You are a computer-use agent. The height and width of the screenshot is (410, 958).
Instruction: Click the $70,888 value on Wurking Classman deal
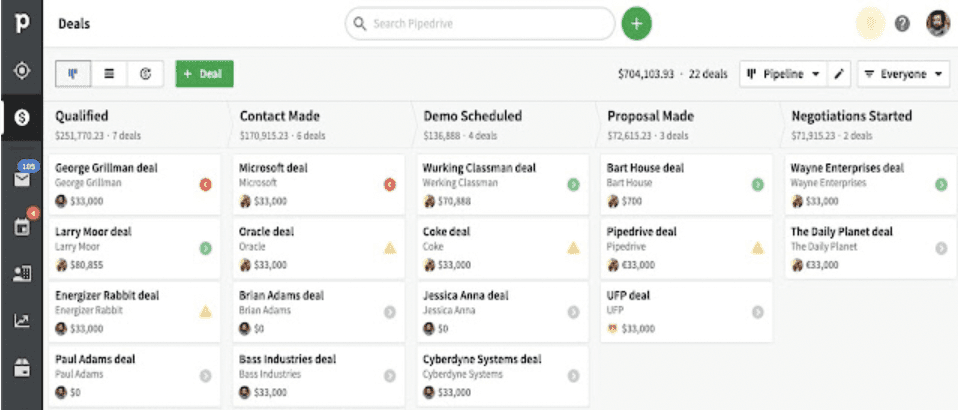tap(455, 201)
